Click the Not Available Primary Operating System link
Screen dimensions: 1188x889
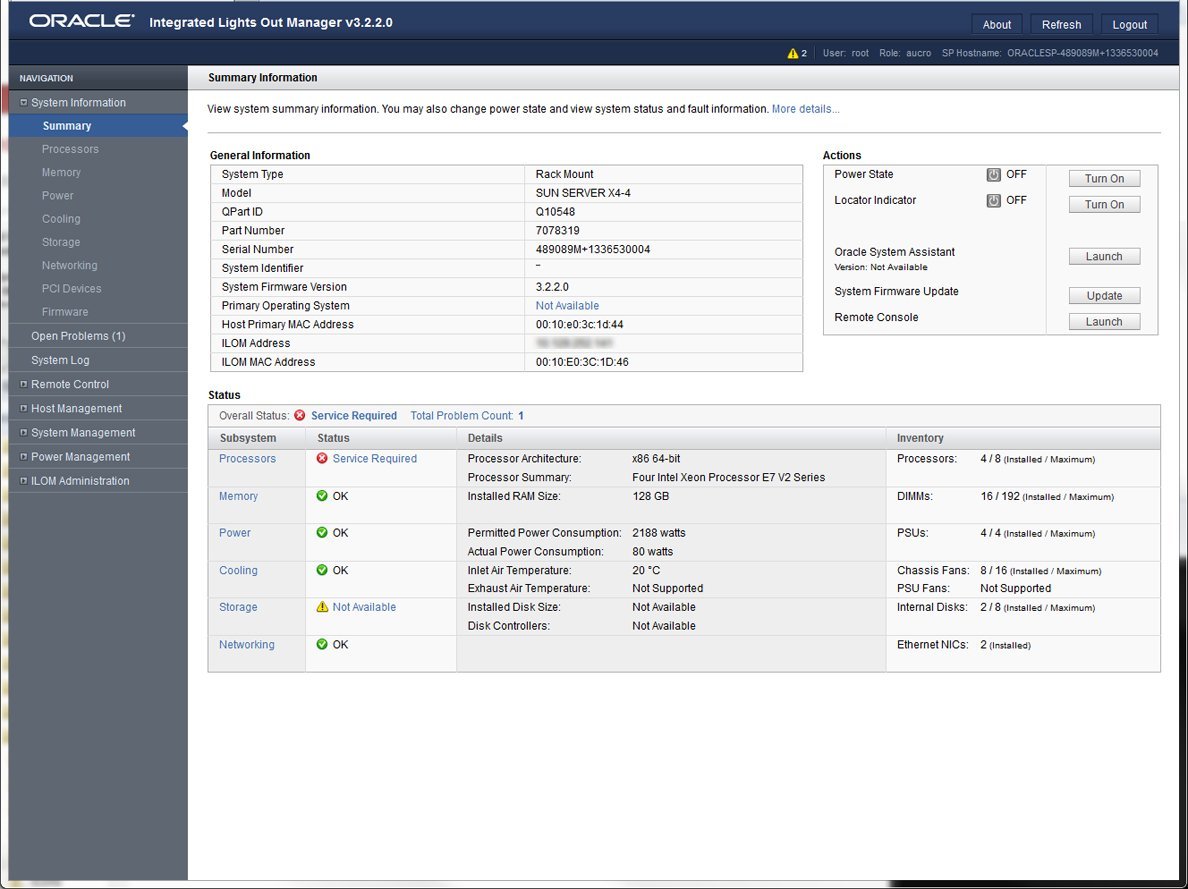tap(567, 305)
